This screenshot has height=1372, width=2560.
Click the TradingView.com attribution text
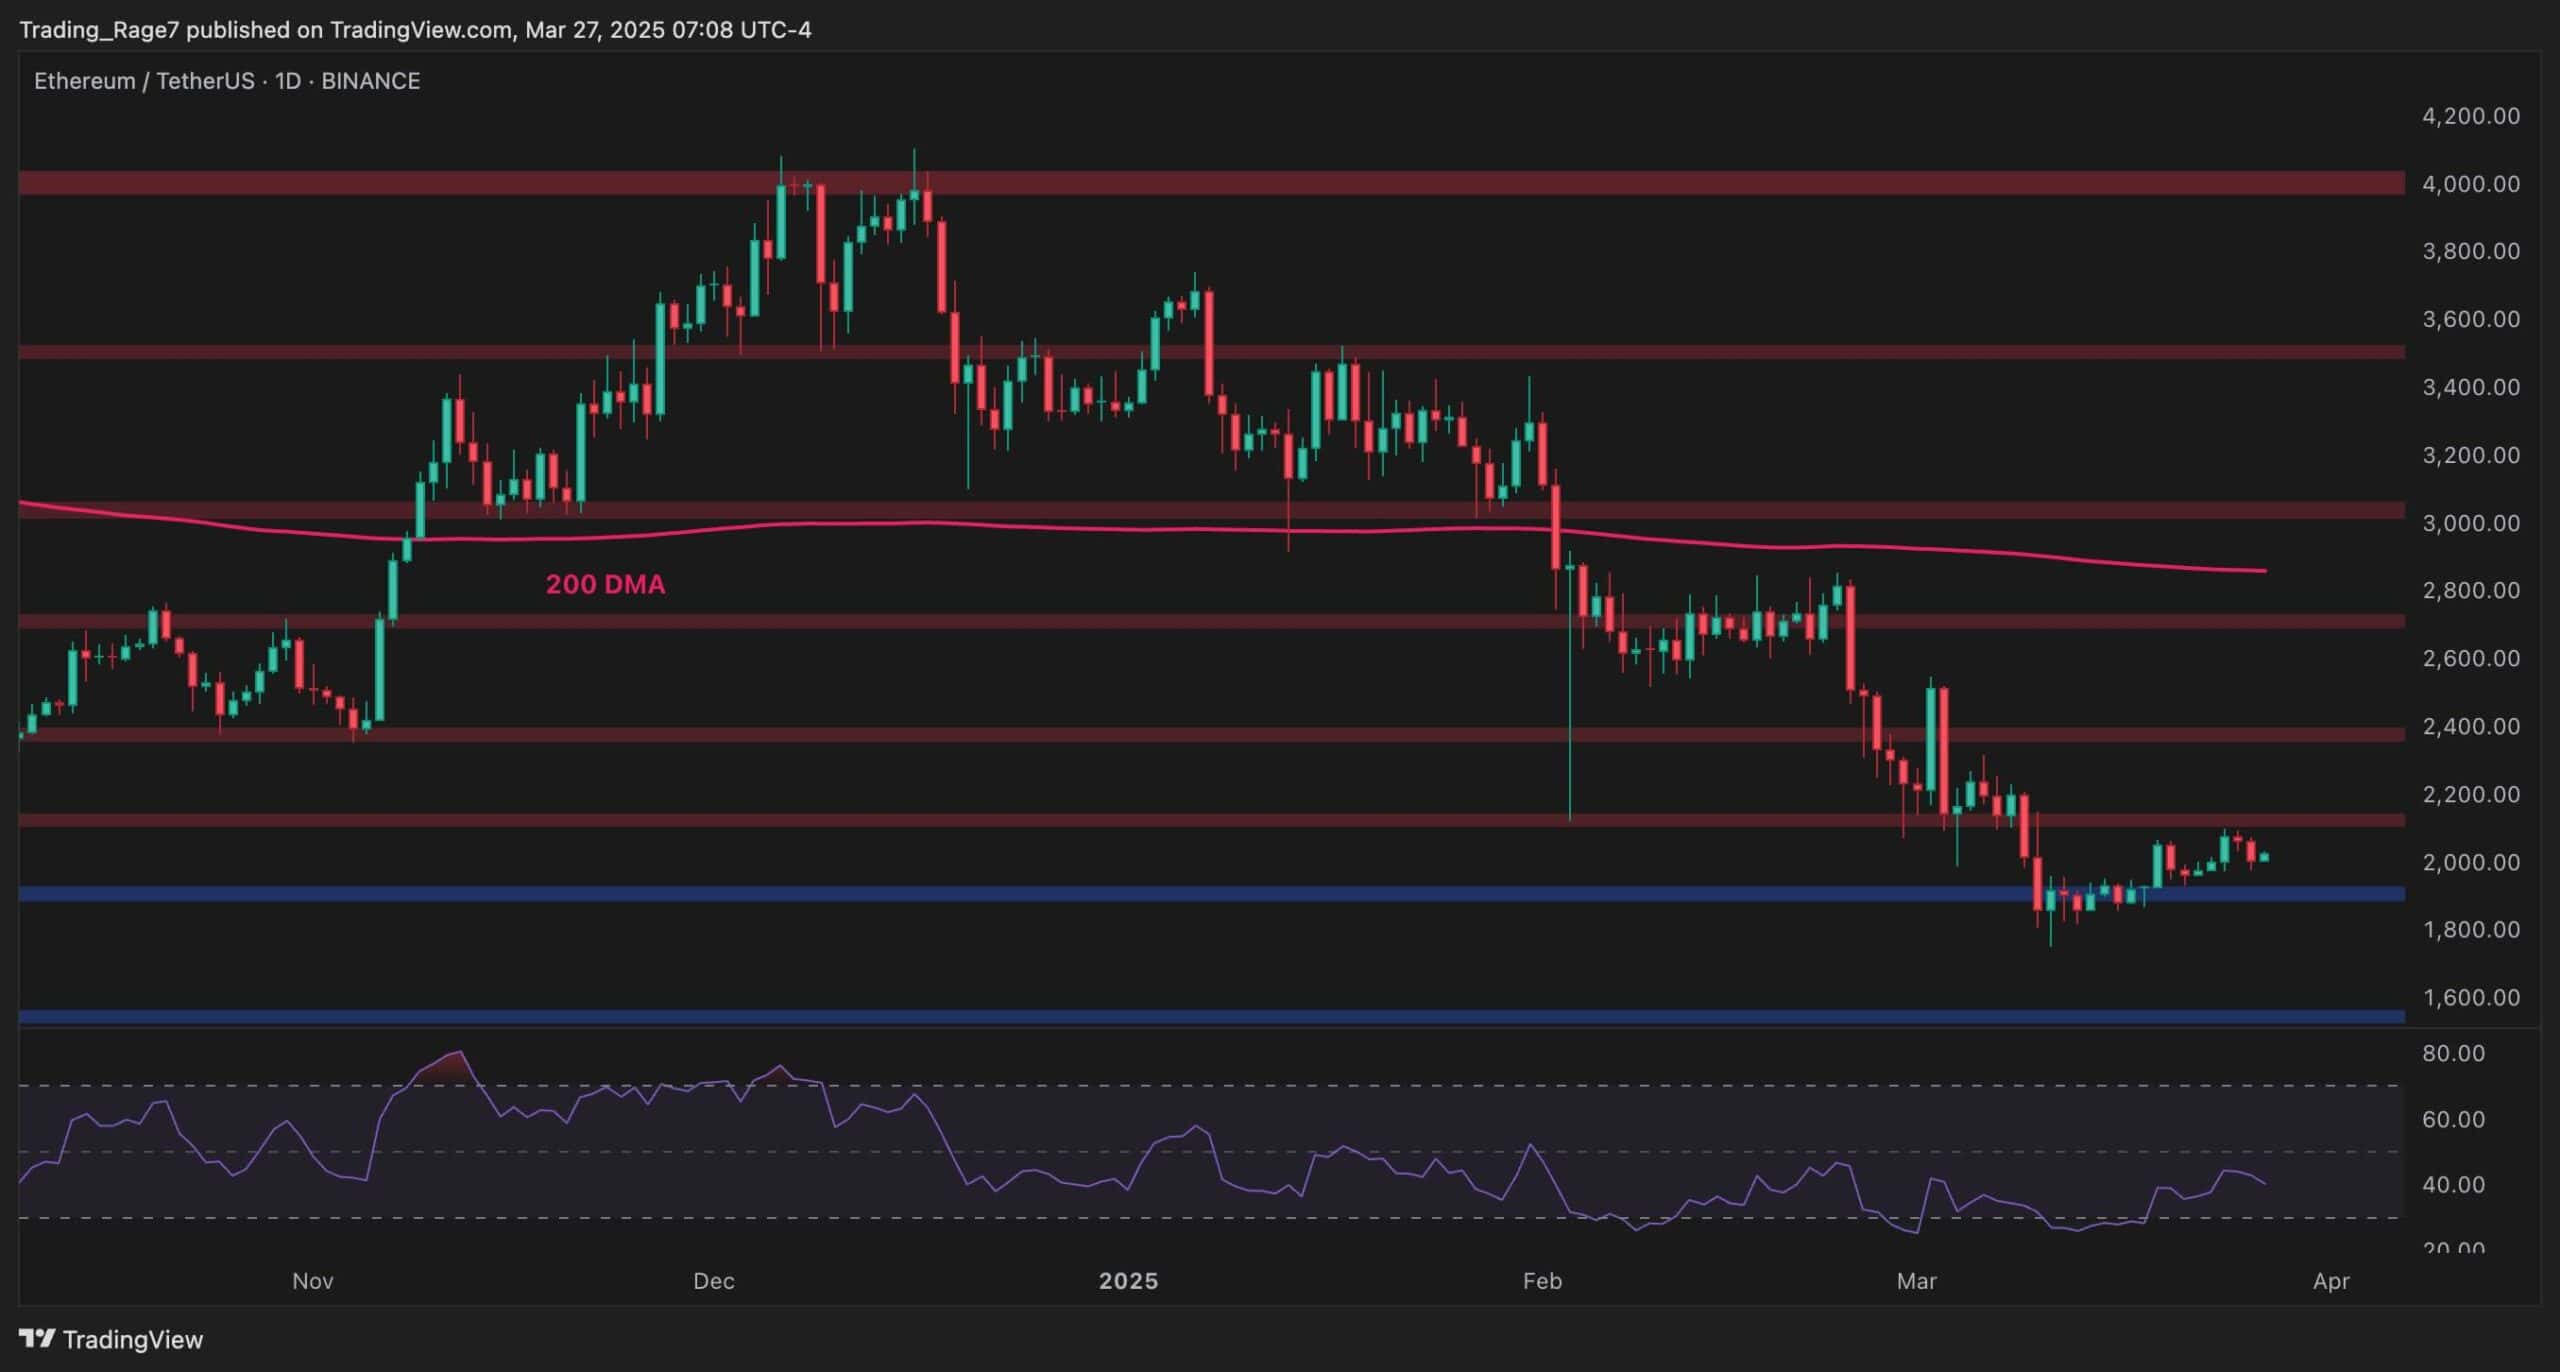(x=416, y=29)
